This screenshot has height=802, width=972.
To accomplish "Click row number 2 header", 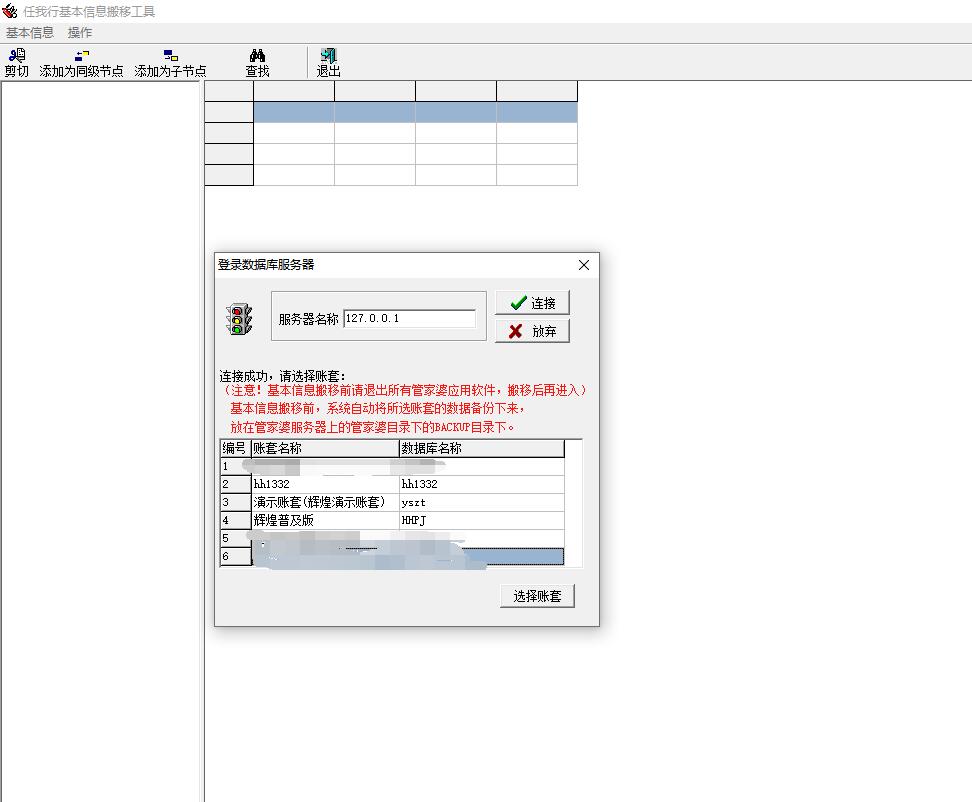I will click(x=236, y=484).
